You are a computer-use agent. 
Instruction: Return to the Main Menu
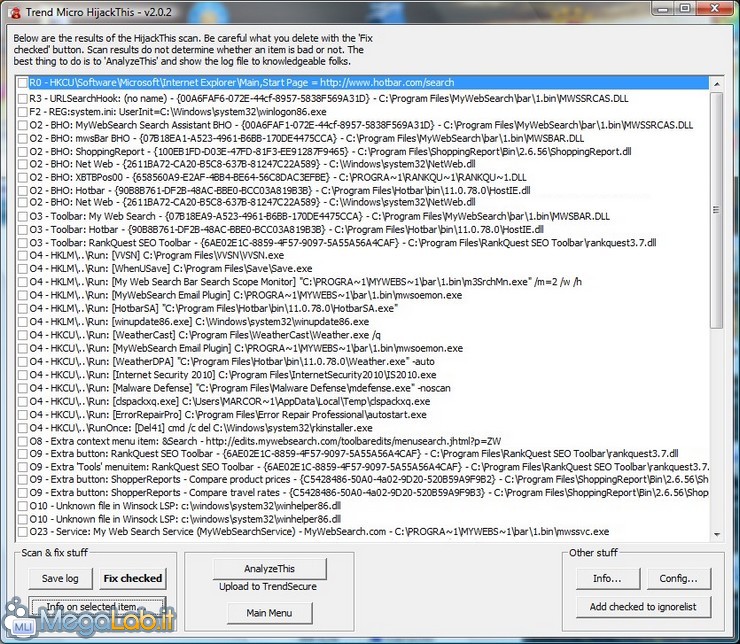269,613
